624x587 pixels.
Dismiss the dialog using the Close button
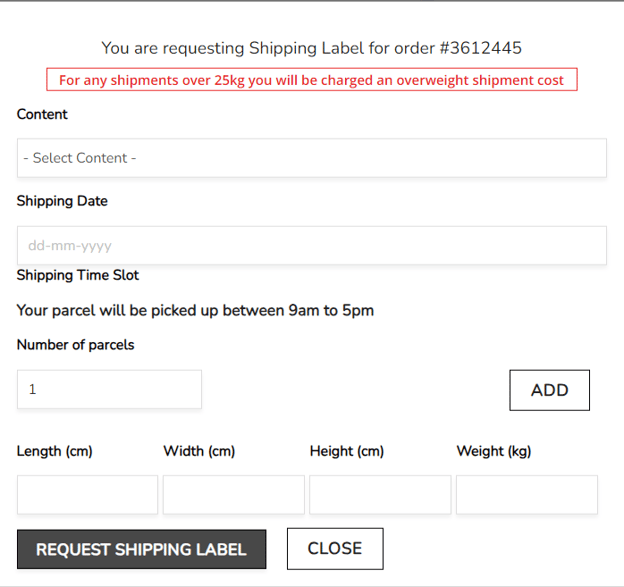coord(335,548)
